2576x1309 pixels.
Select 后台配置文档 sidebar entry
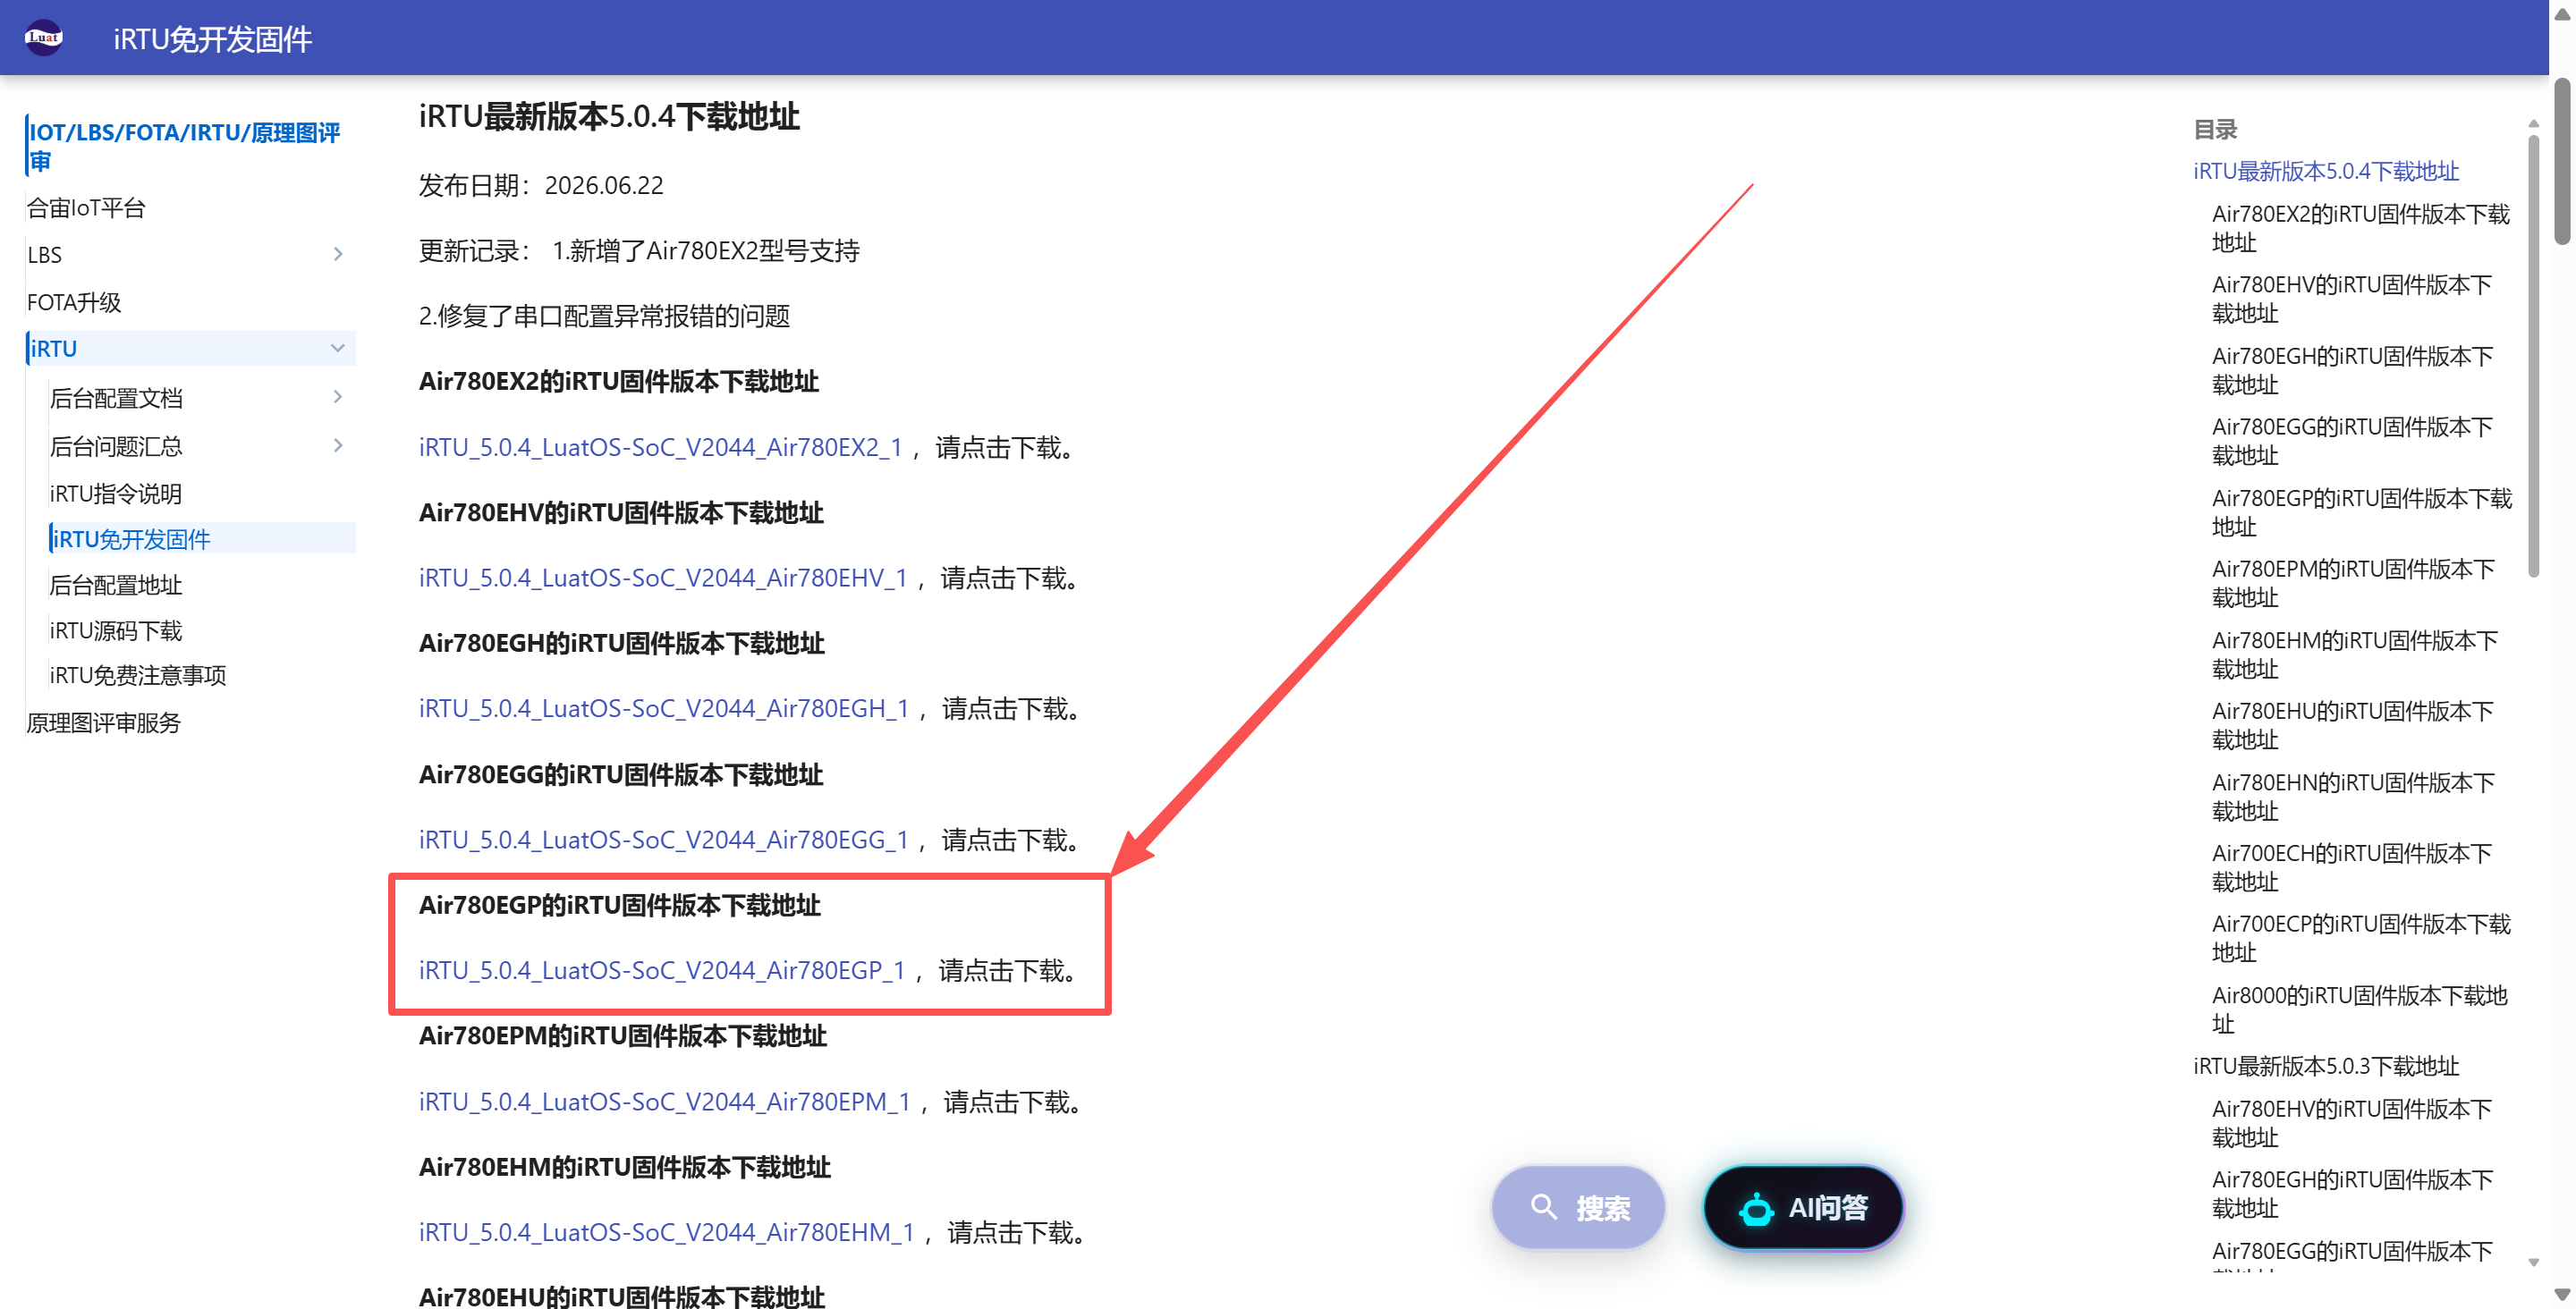[116, 398]
